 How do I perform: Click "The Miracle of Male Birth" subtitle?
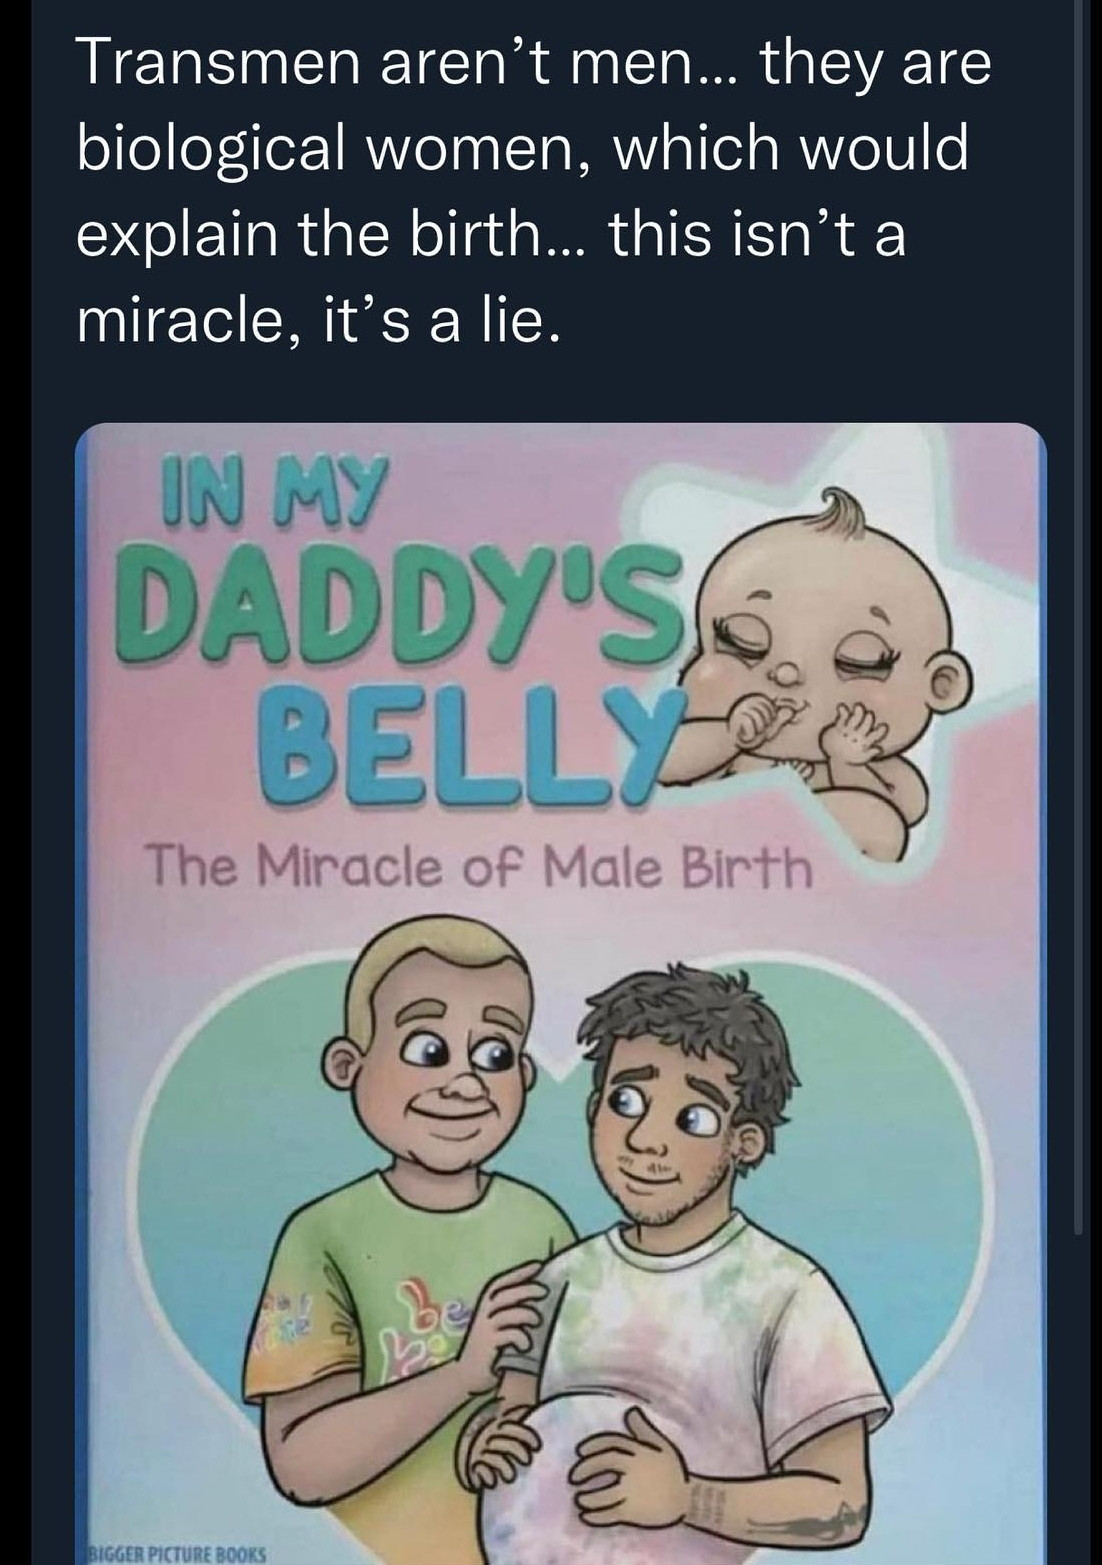coord(478,867)
